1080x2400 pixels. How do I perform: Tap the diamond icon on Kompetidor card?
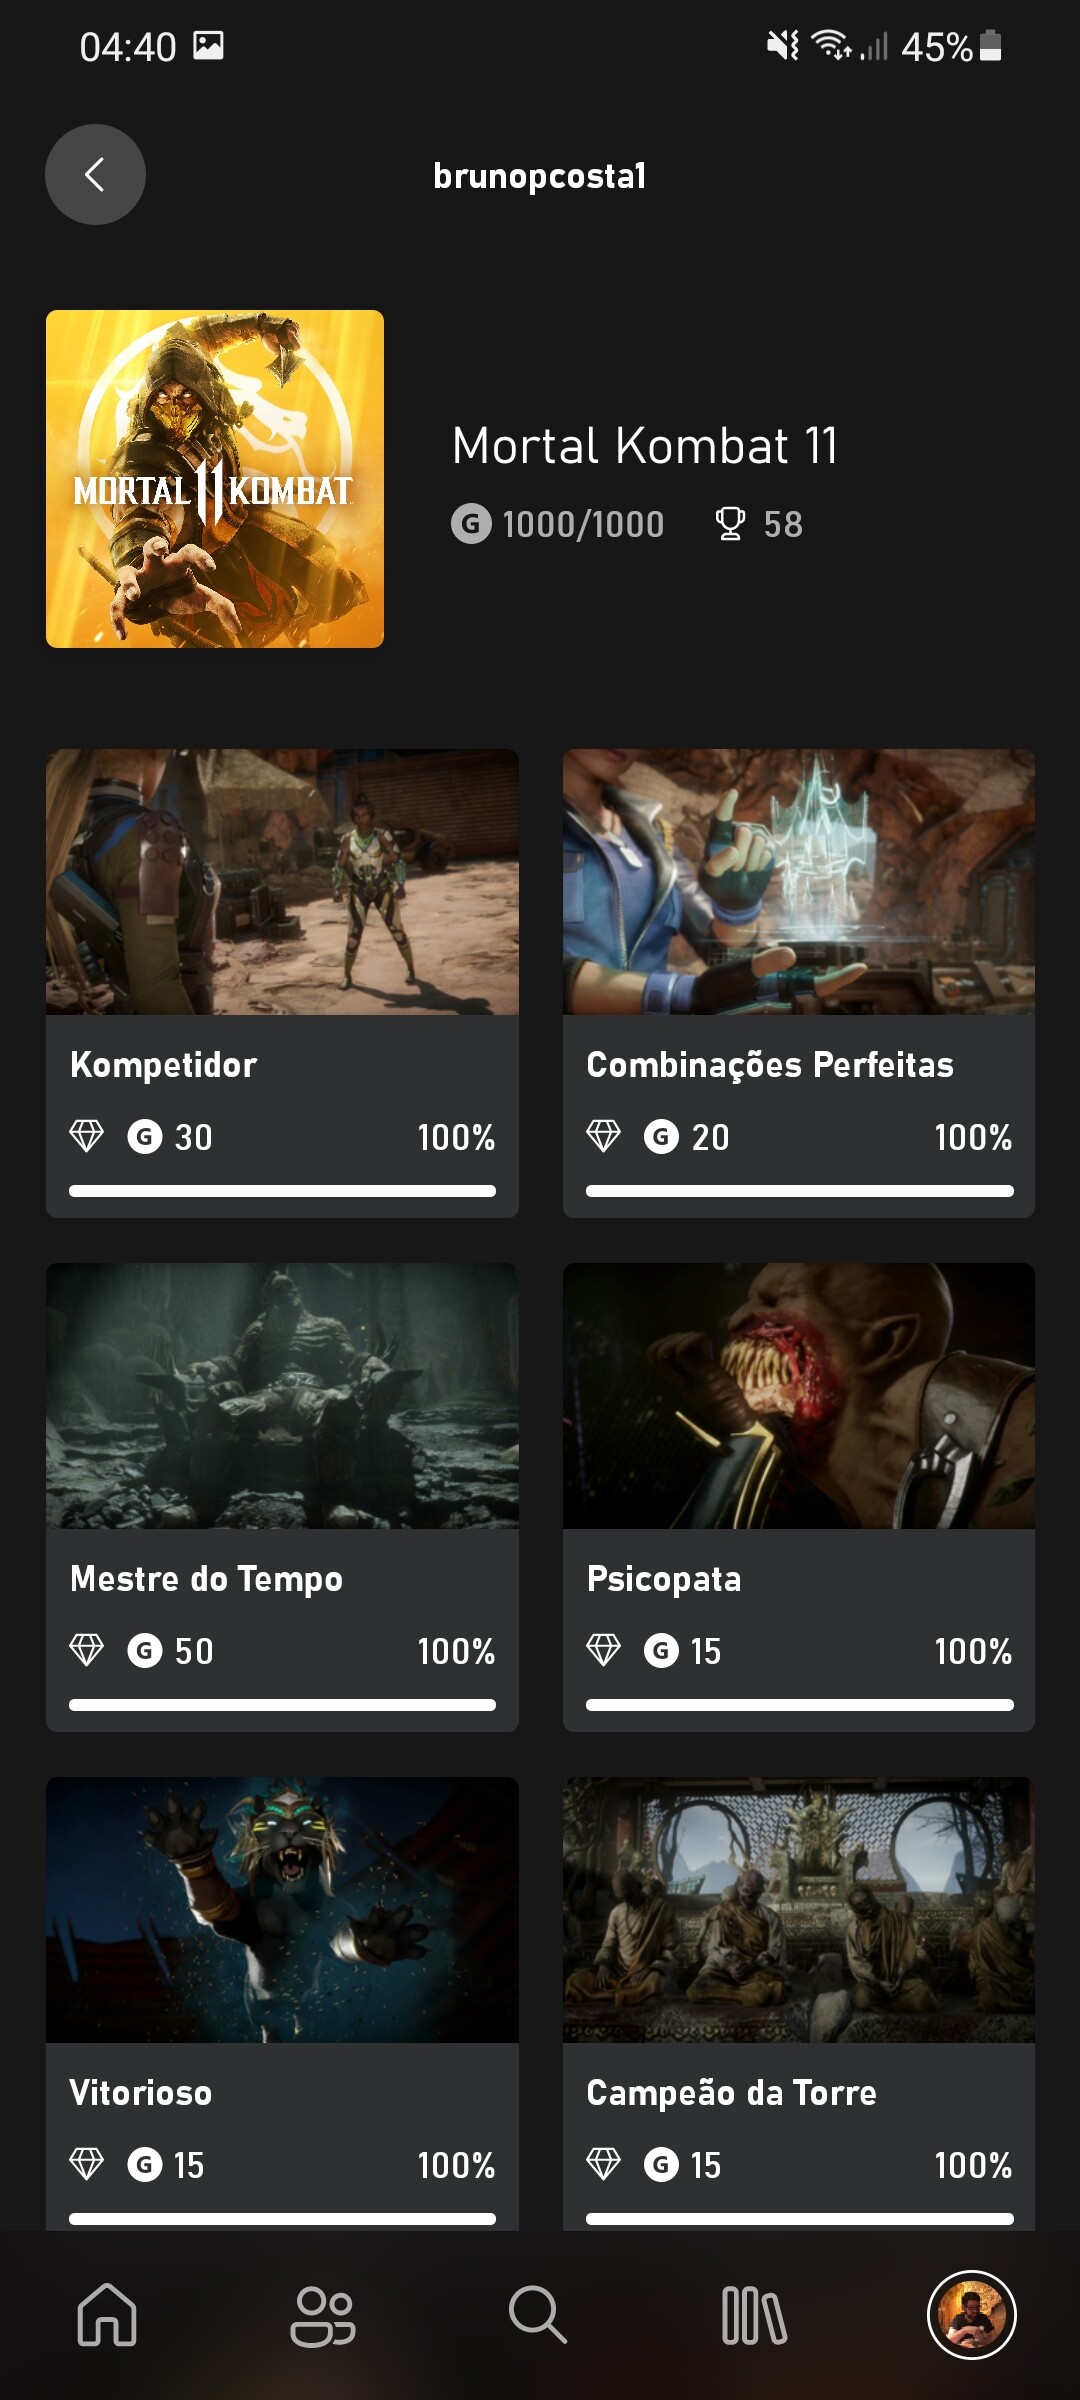(87, 1136)
